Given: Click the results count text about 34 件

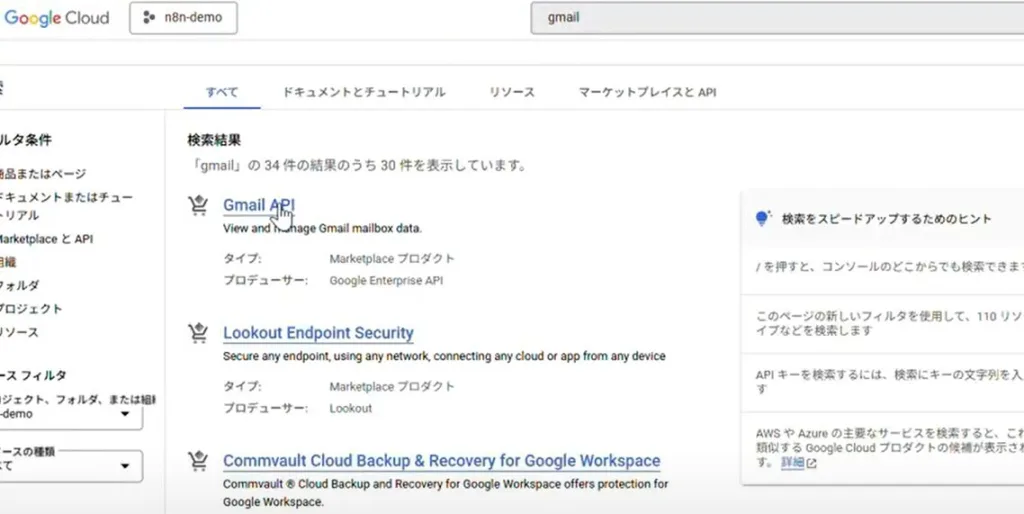Looking at the screenshot, I should point(357,166).
